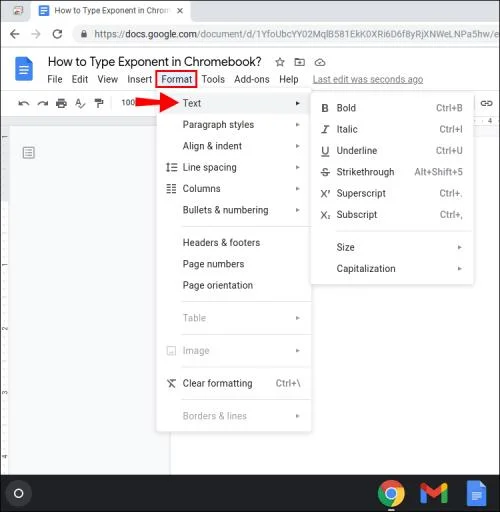Choose Clear formatting

click(x=234, y=383)
